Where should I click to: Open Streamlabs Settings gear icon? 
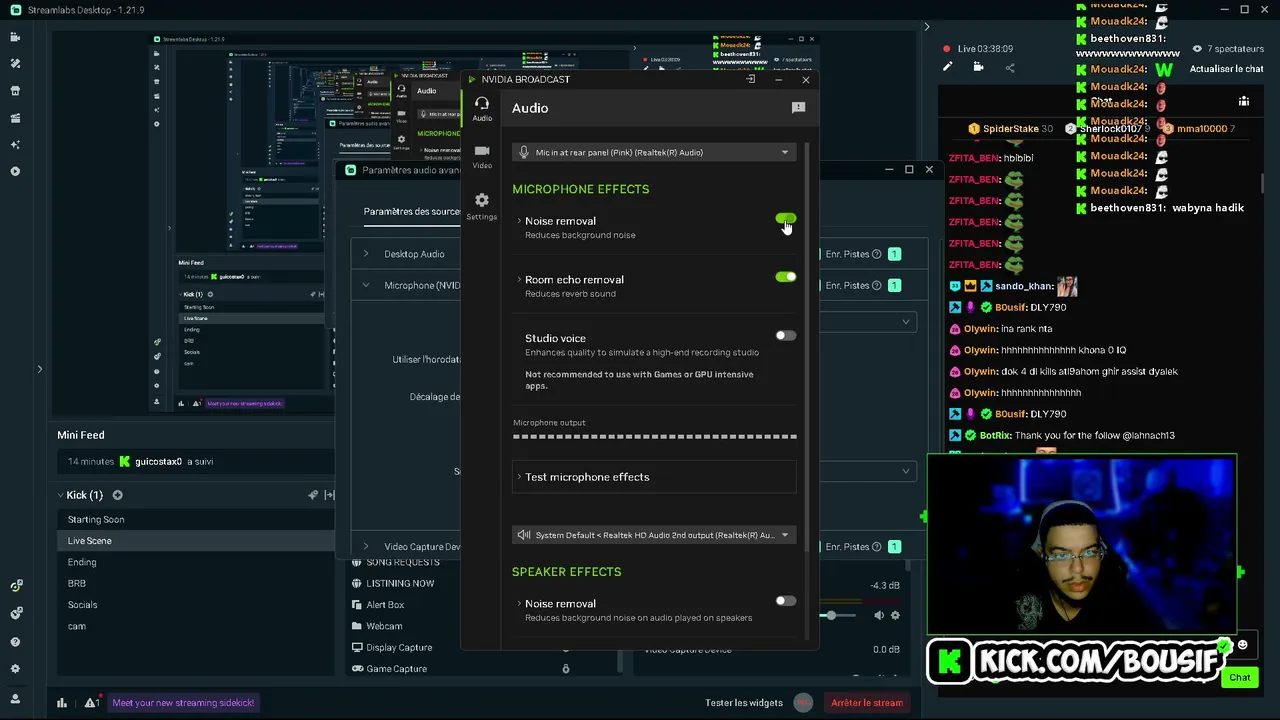click(x=15, y=671)
